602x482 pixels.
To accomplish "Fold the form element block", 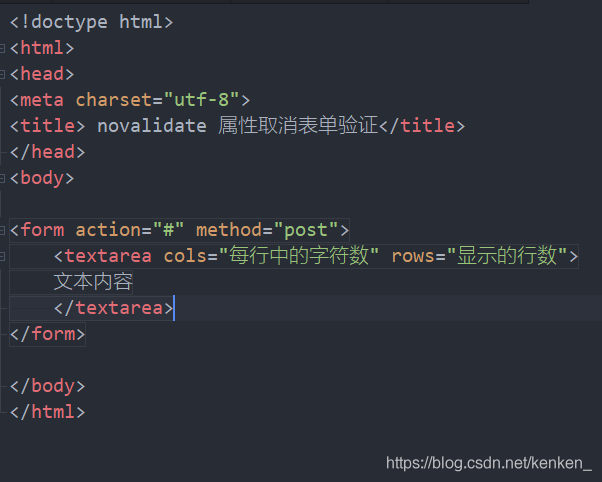I will [2, 230].
